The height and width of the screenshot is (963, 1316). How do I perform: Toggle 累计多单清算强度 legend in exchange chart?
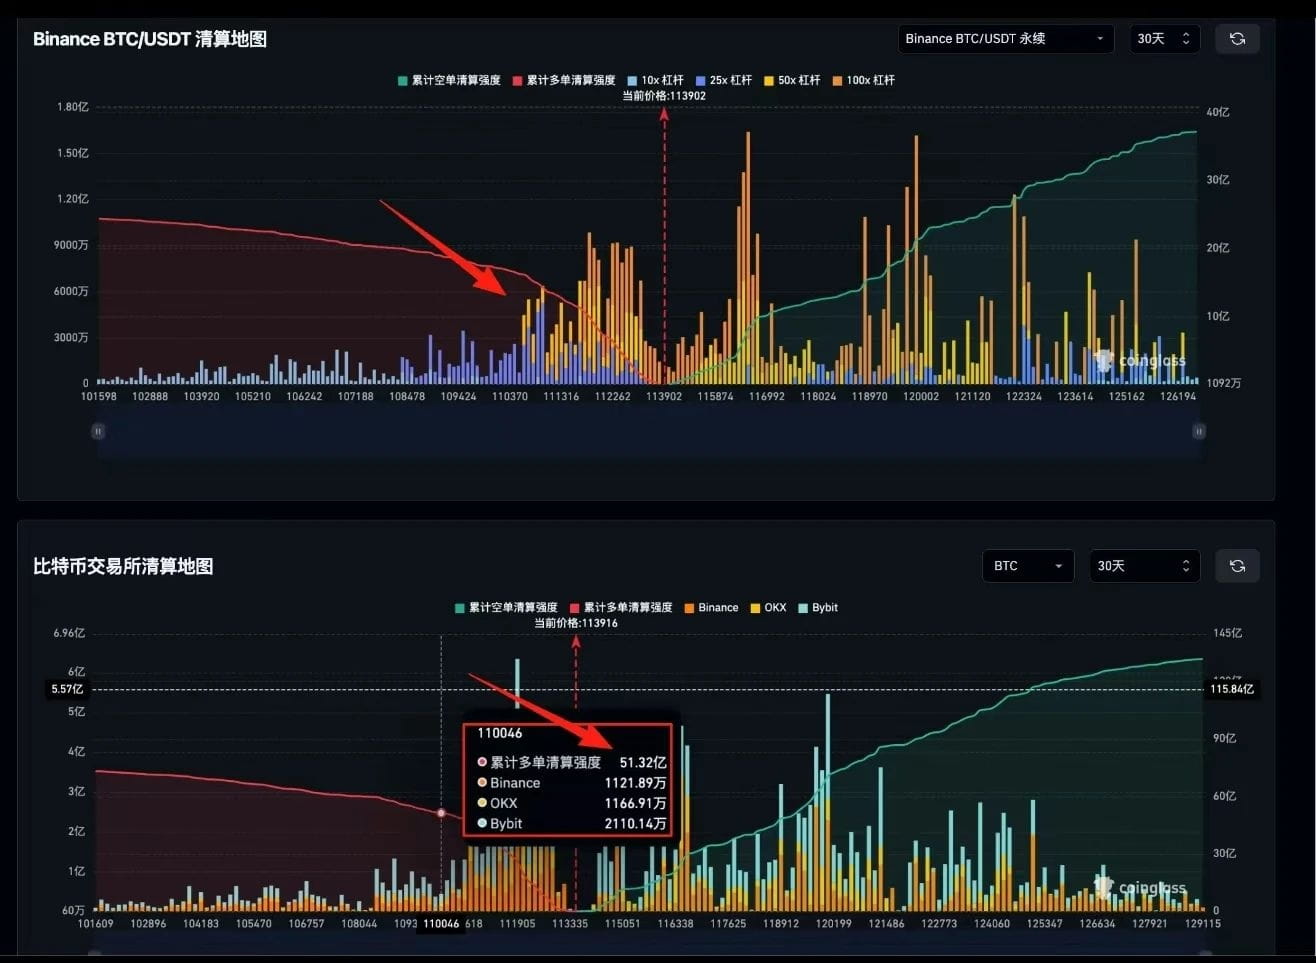click(x=621, y=608)
